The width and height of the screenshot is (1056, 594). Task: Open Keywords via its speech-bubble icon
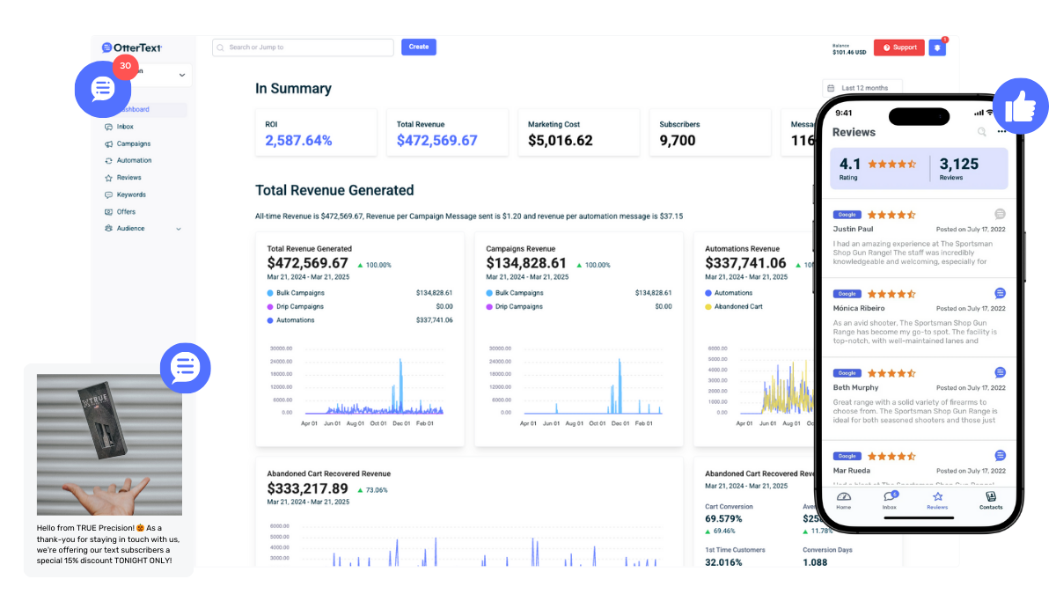(109, 194)
